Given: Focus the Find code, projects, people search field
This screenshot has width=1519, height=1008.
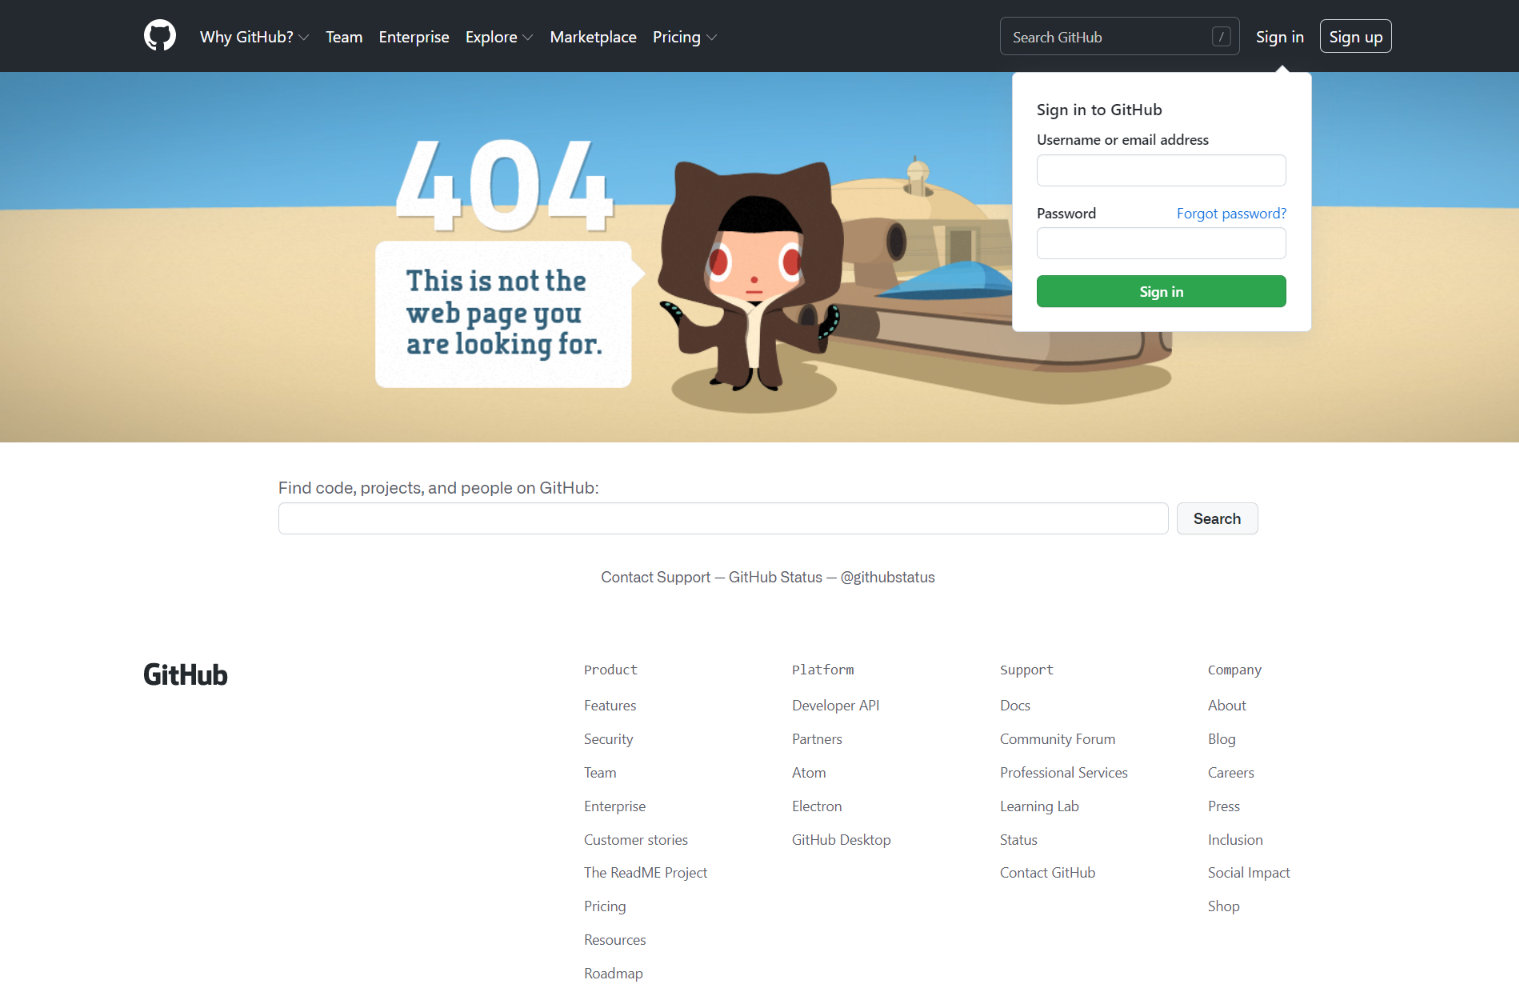Looking at the screenshot, I should (x=723, y=518).
